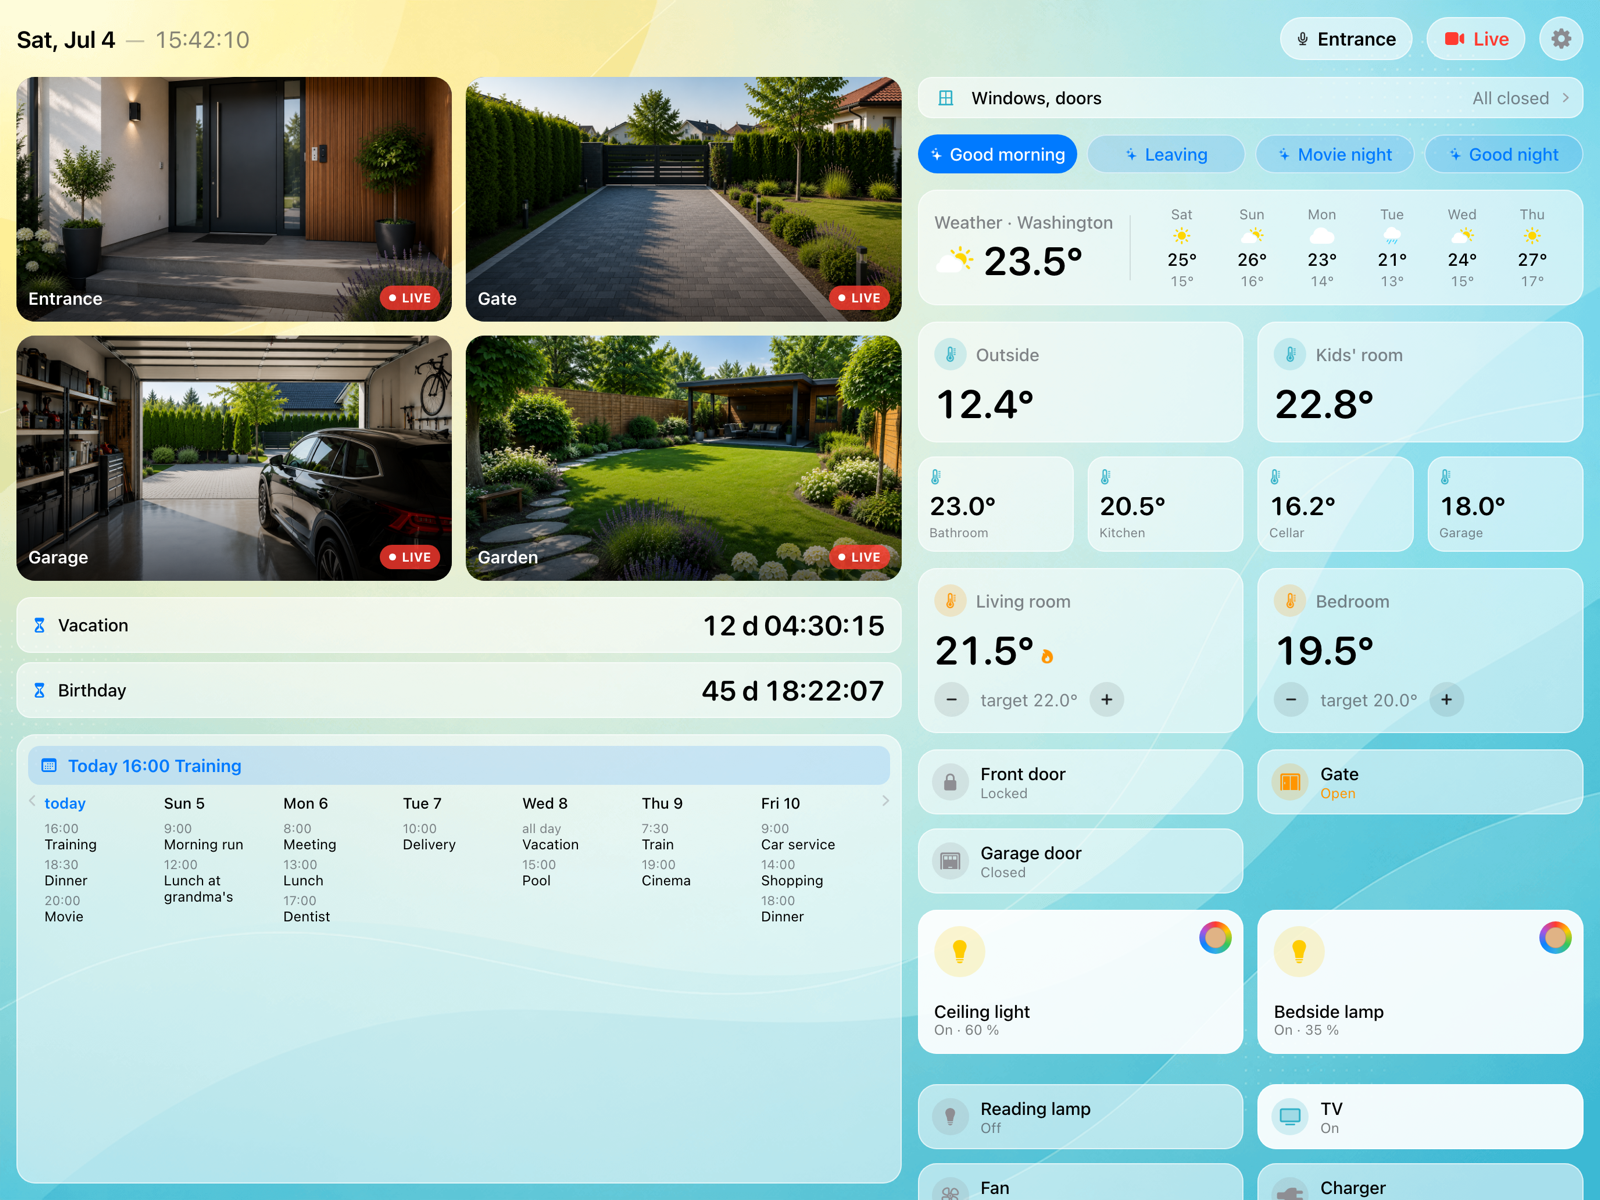The height and width of the screenshot is (1200, 1600).
Task: Open the Kitchen temperature tile
Action: point(1165,504)
